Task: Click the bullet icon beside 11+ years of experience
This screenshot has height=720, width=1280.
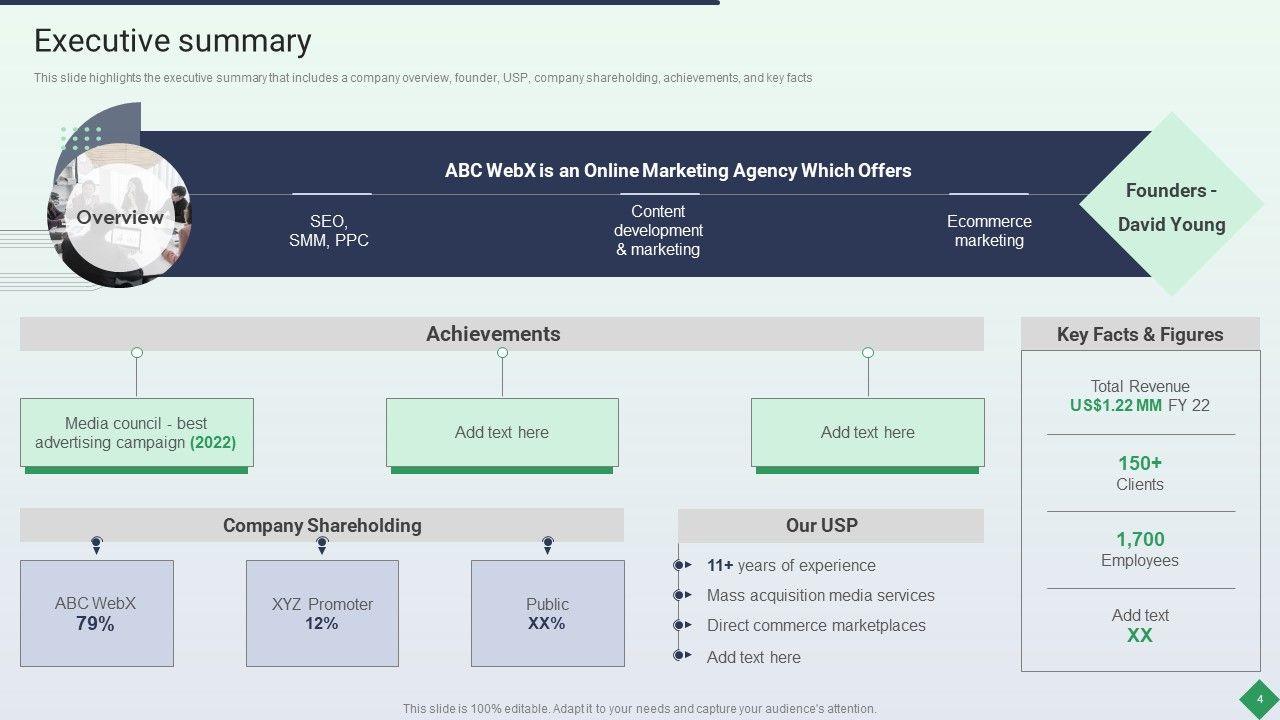Action: tap(681, 565)
